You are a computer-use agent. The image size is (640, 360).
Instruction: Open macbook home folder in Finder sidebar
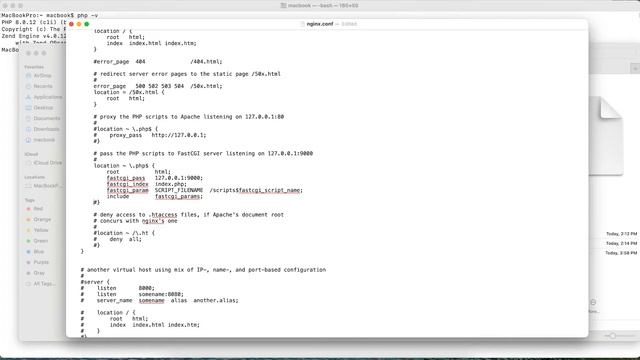click(40, 140)
